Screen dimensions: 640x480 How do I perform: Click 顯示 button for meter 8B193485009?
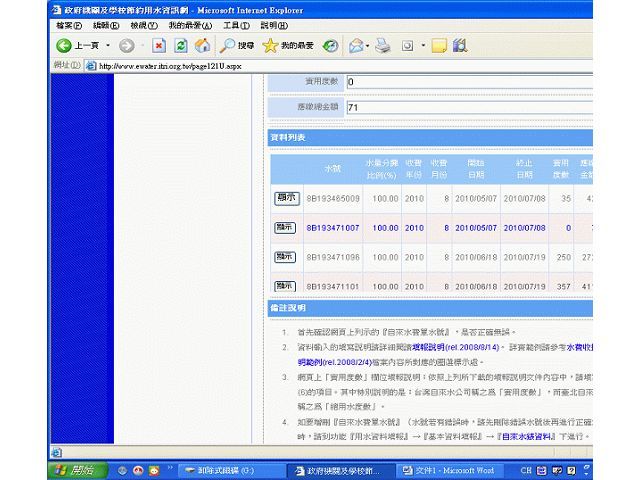(x=286, y=198)
